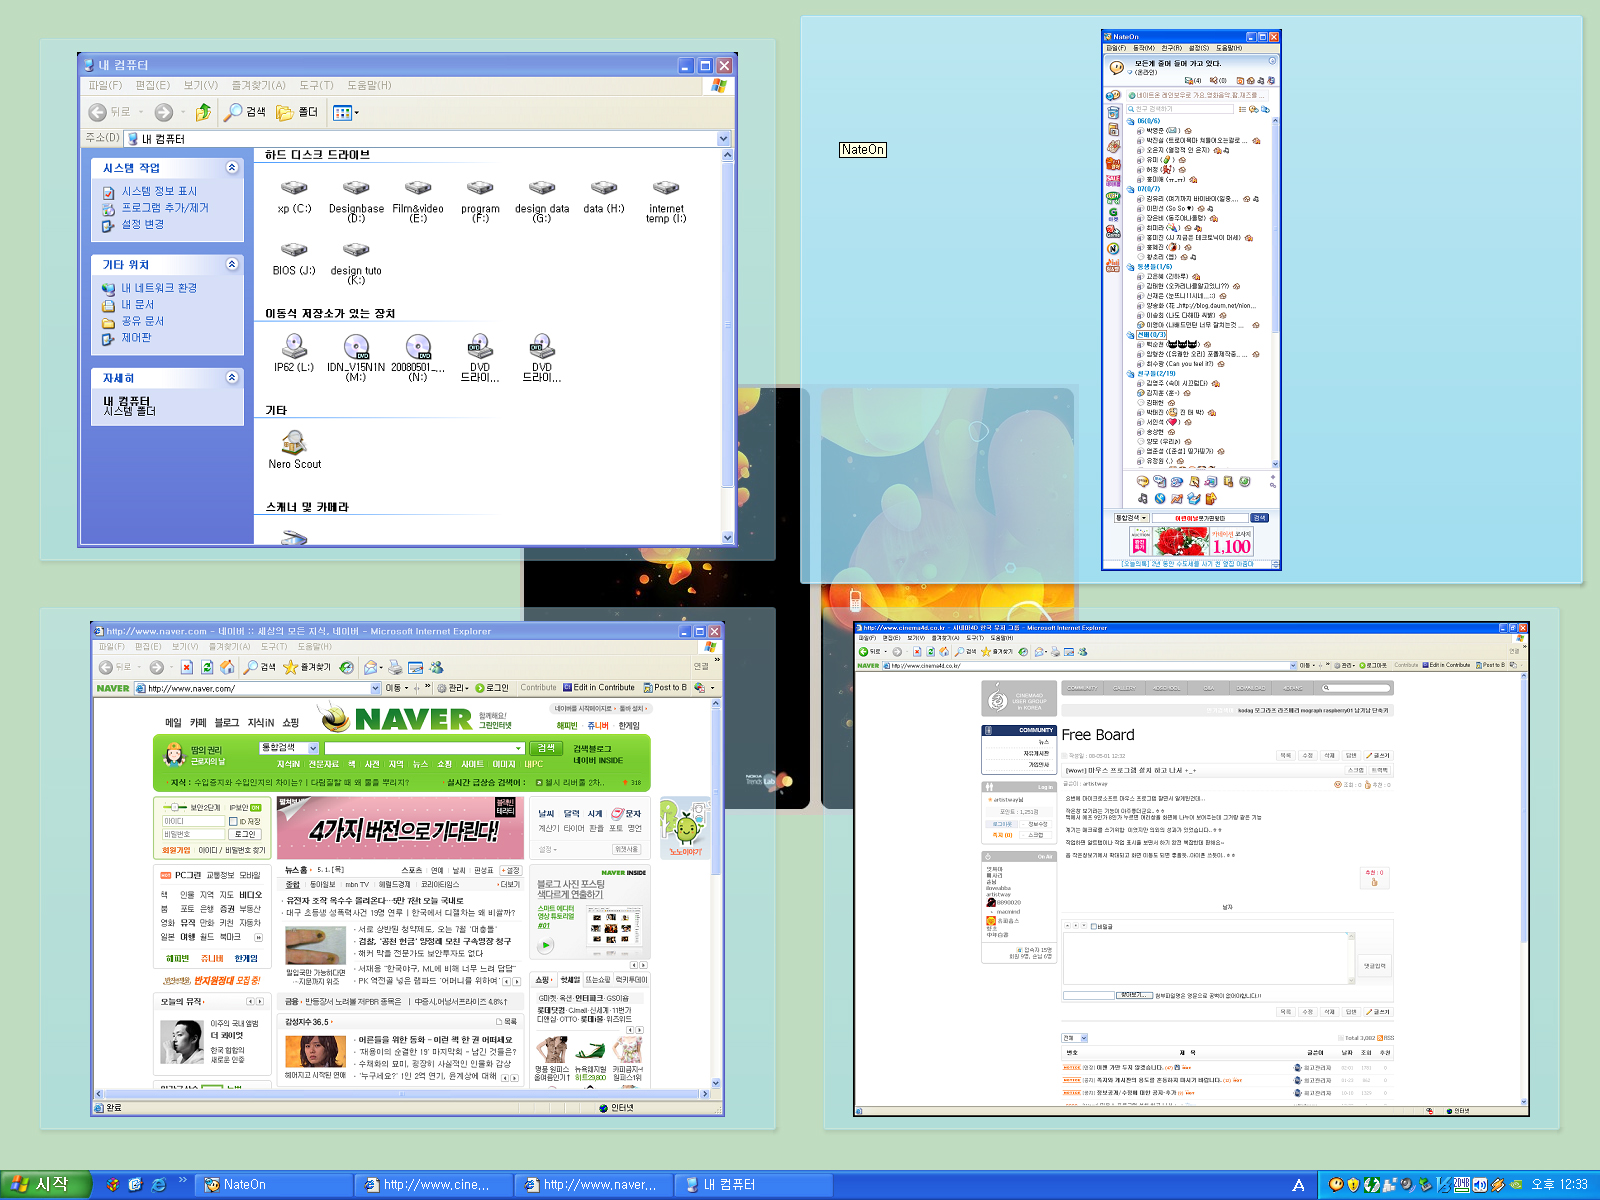This screenshot has width=1600, height=1200.
Task: Click 시스템 정보 표시 link in My Computer
Action: click(x=159, y=191)
